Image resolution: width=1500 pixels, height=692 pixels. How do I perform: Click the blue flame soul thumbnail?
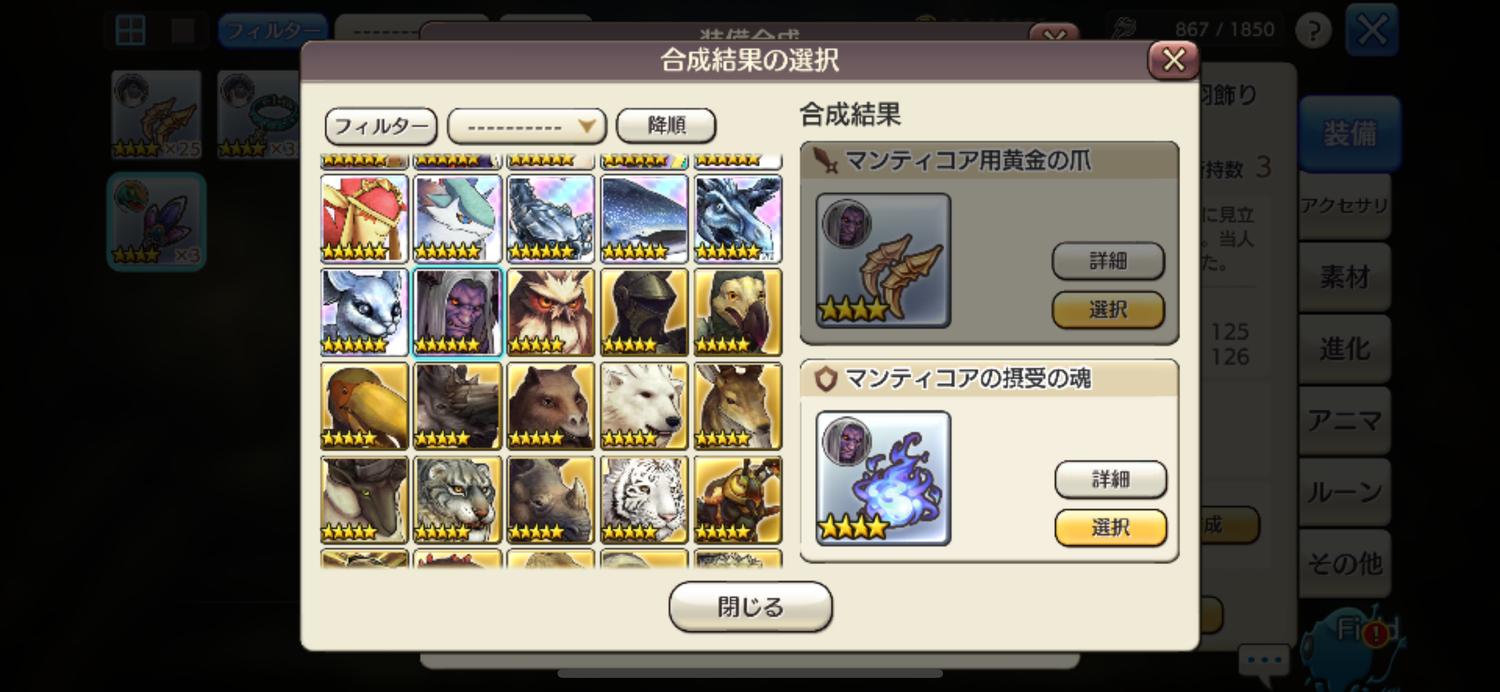tap(883, 478)
